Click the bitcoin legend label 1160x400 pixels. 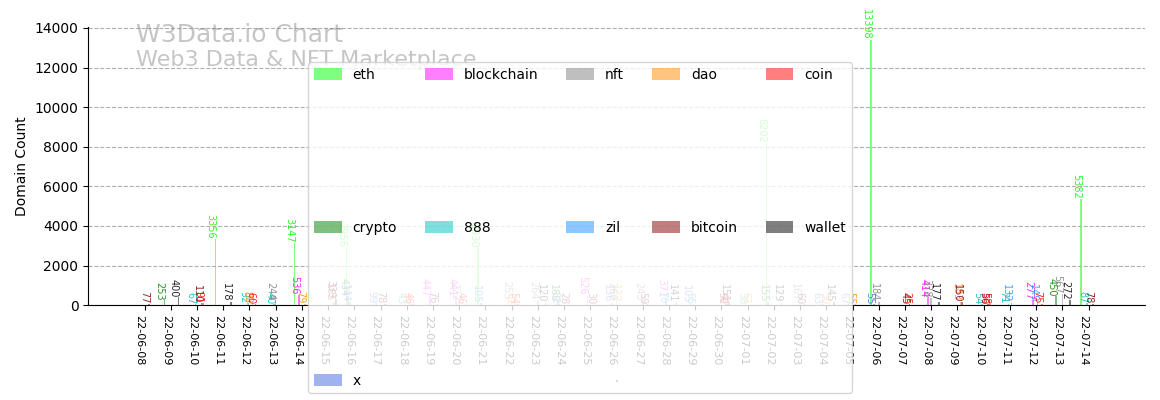[x=714, y=227]
